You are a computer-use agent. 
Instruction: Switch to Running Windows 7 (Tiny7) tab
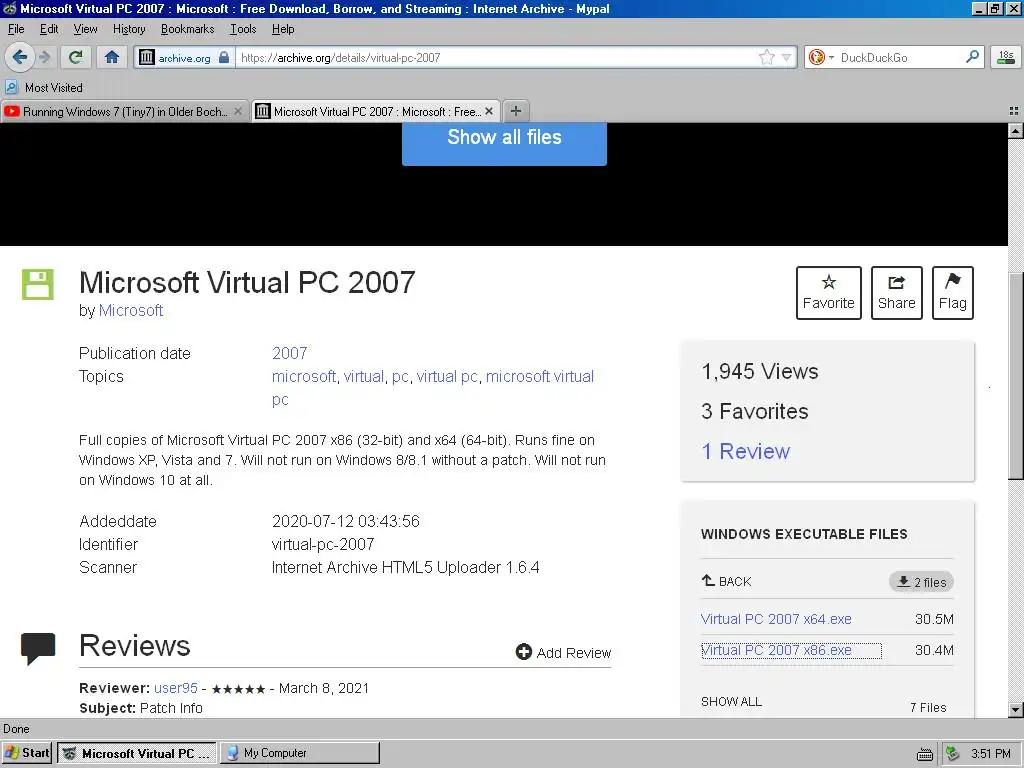[124, 111]
